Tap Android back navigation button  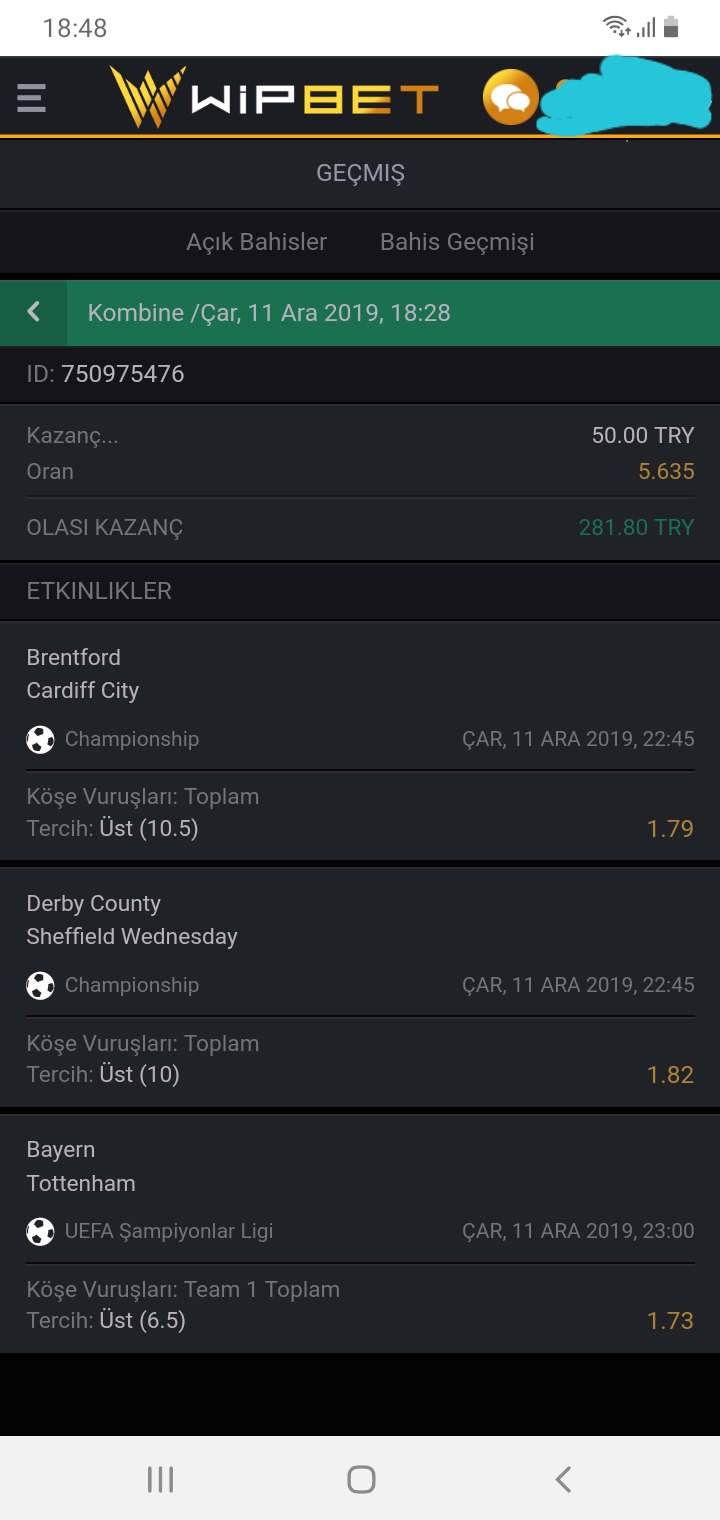(x=563, y=1479)
